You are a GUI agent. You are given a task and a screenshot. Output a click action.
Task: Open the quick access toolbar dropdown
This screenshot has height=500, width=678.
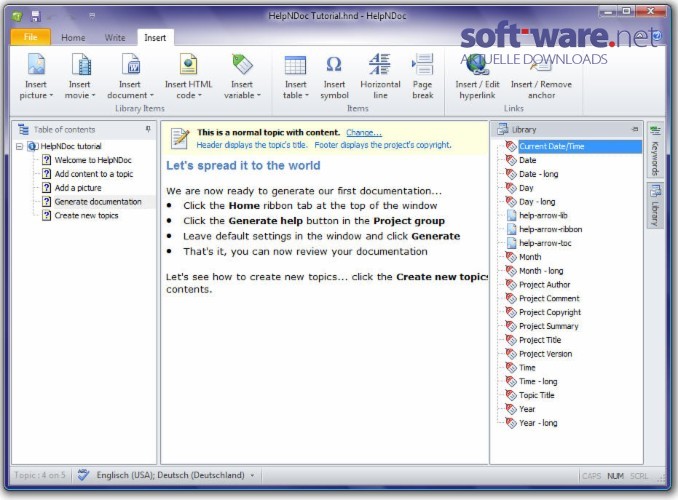[92, 16]
